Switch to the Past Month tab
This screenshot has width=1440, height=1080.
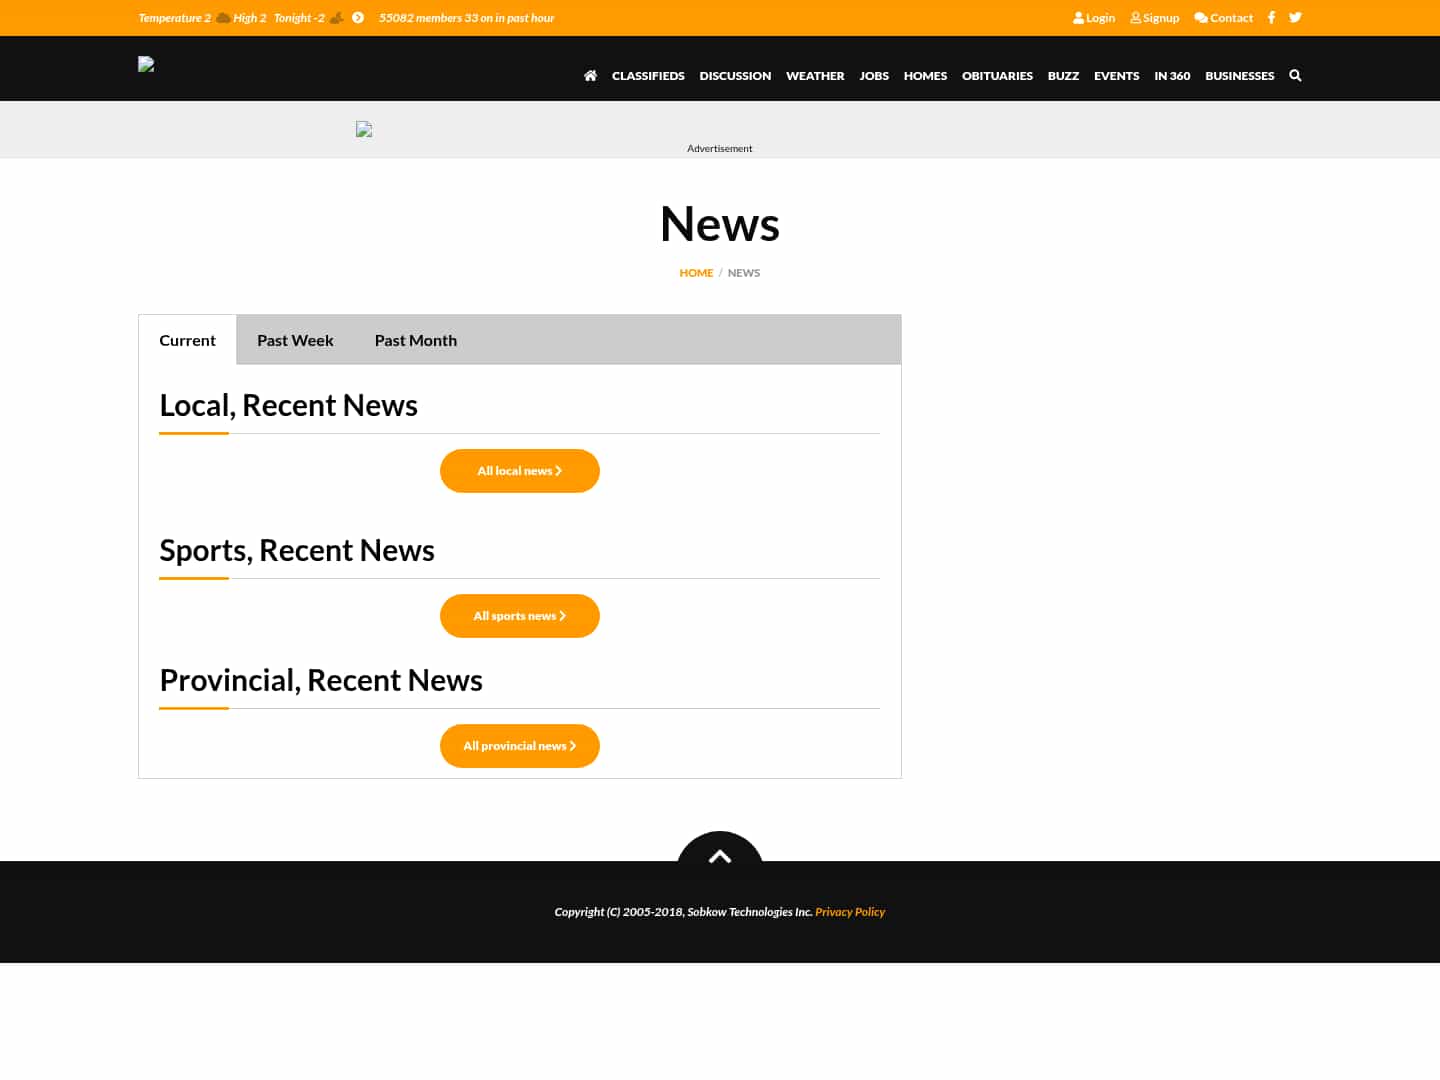pos(415,339)
